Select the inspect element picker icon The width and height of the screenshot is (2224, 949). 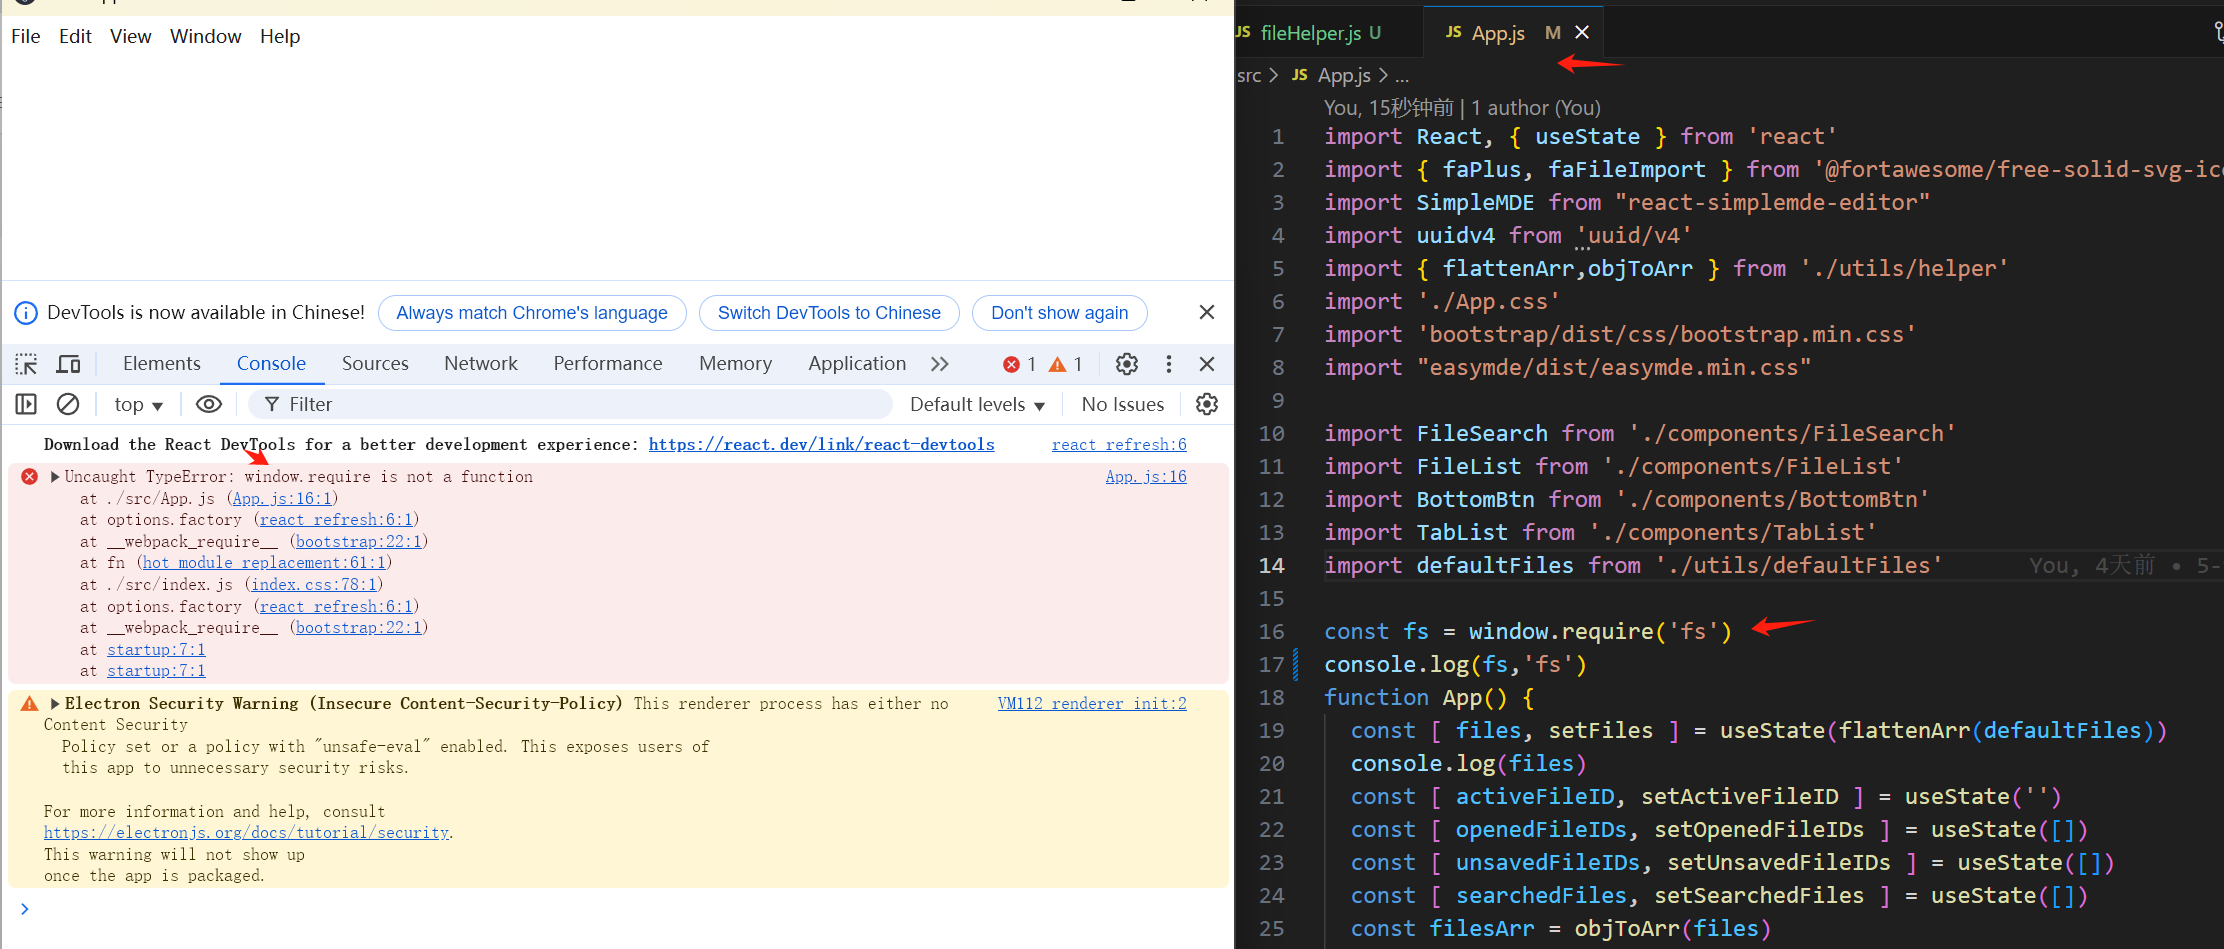pyautogui.click(x=26, y=364)
